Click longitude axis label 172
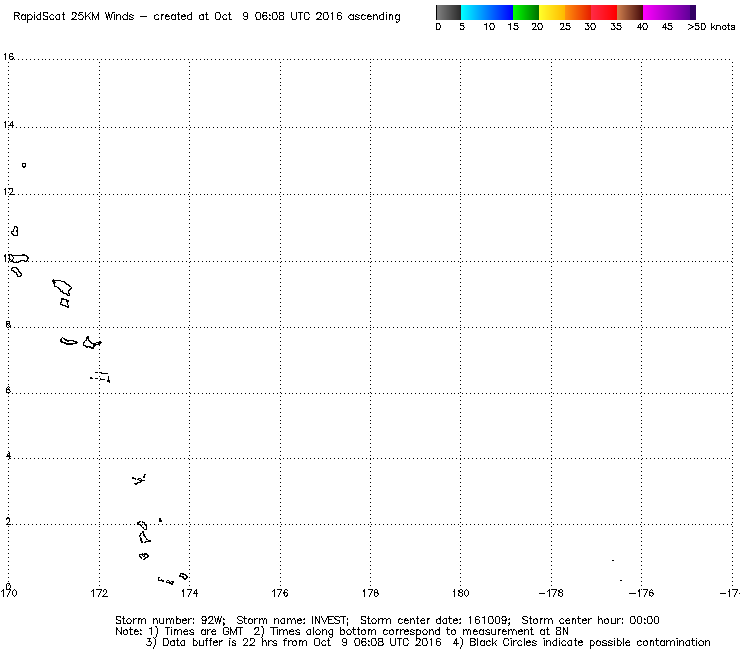The width and height of the screenshot is (740, 650). (99, 593)
